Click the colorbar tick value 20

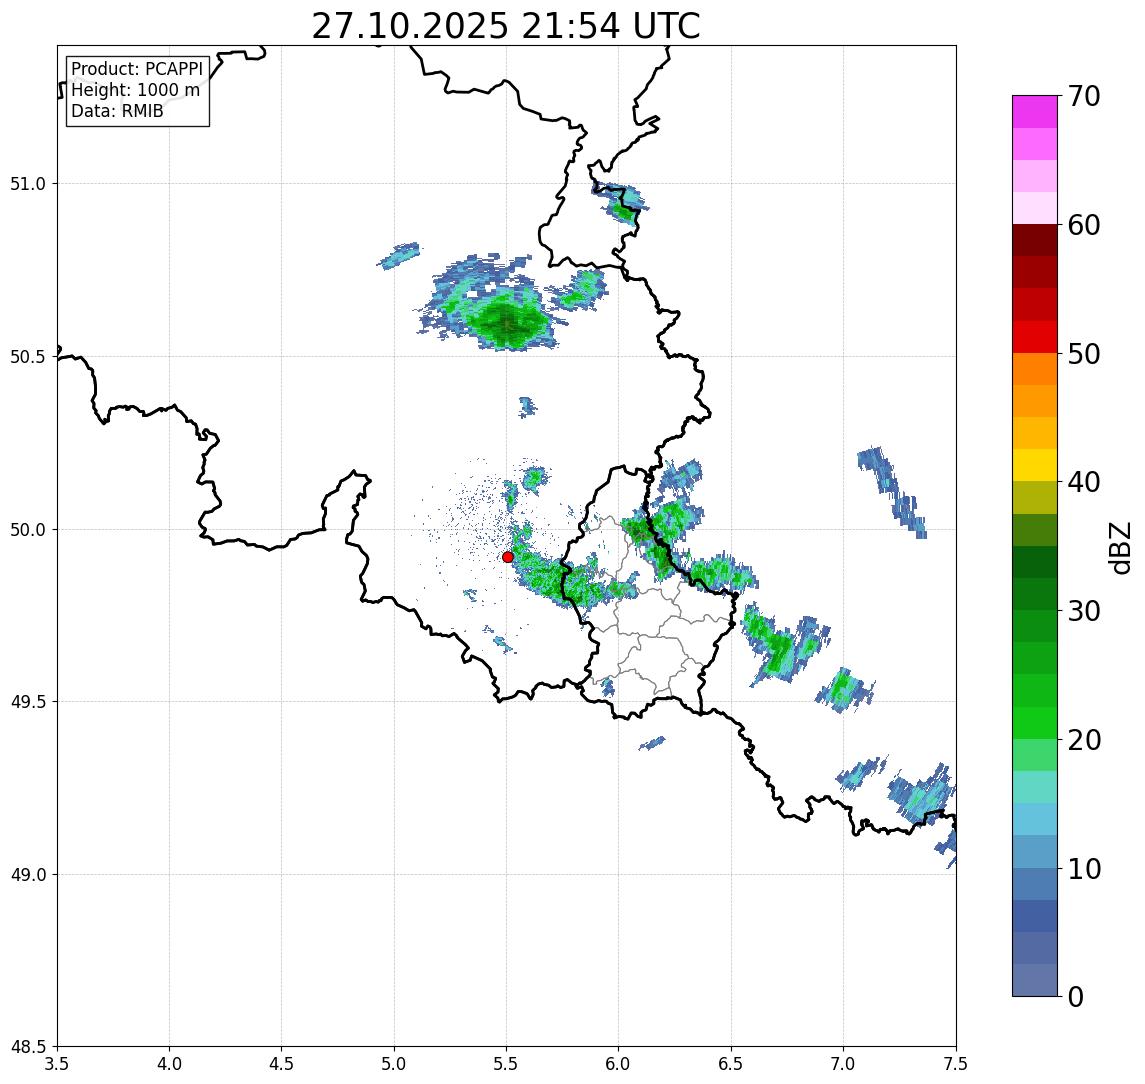coord(1083,739)
